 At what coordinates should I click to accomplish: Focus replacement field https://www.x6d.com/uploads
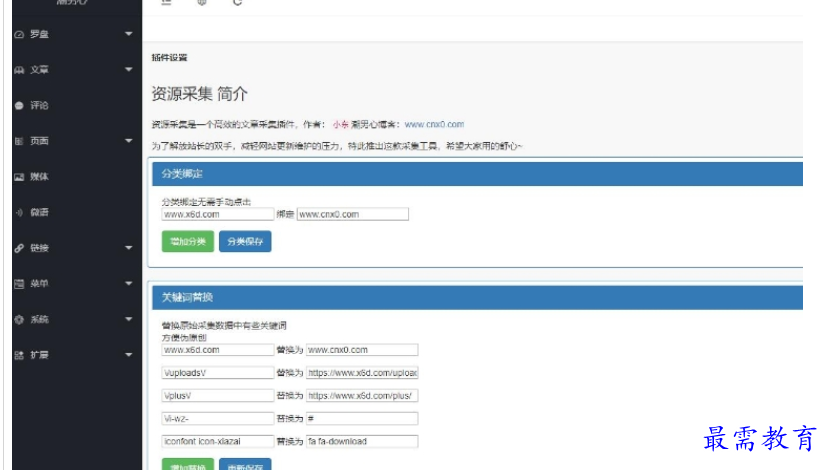[x=362, y=373]
